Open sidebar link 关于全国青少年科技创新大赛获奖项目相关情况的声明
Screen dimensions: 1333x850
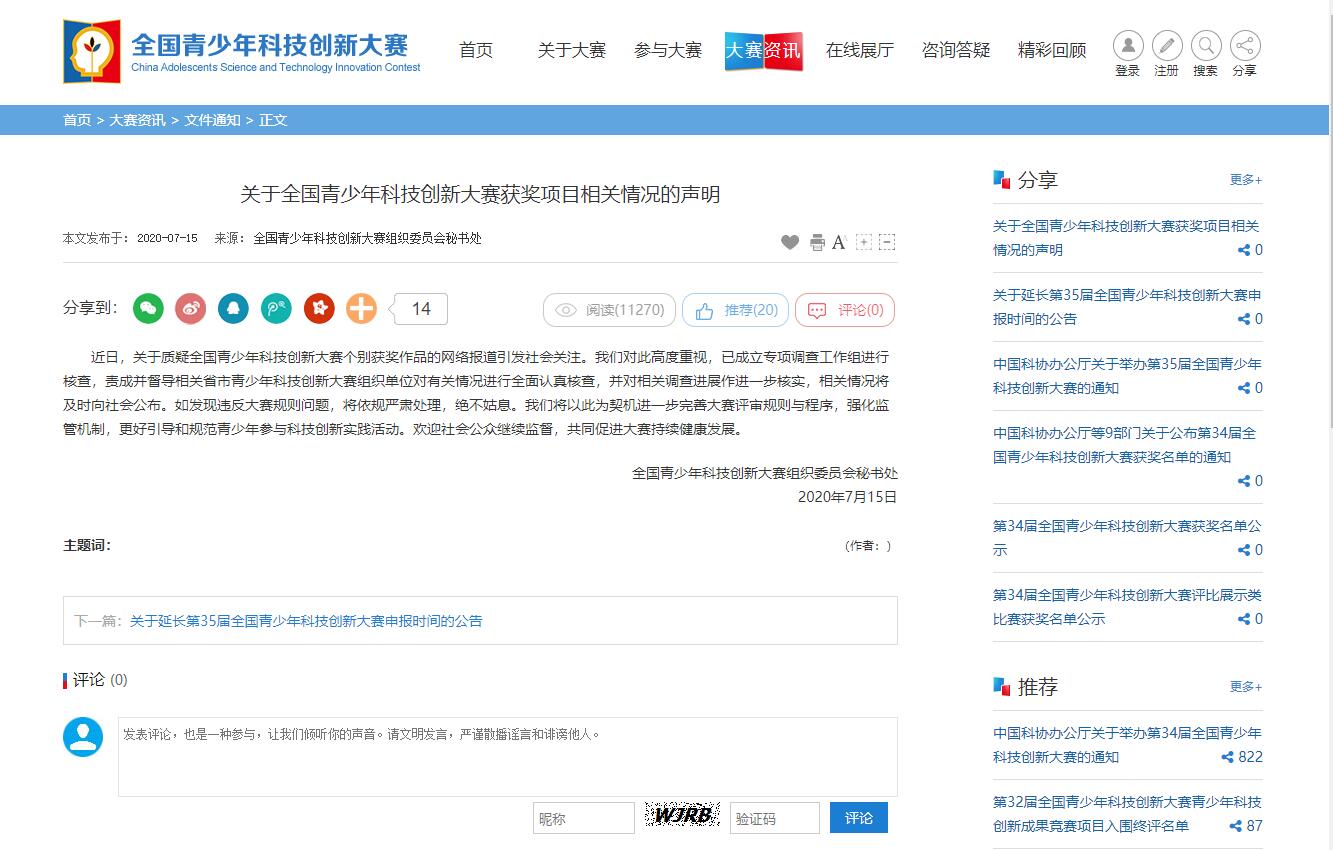pos(1126,238)
